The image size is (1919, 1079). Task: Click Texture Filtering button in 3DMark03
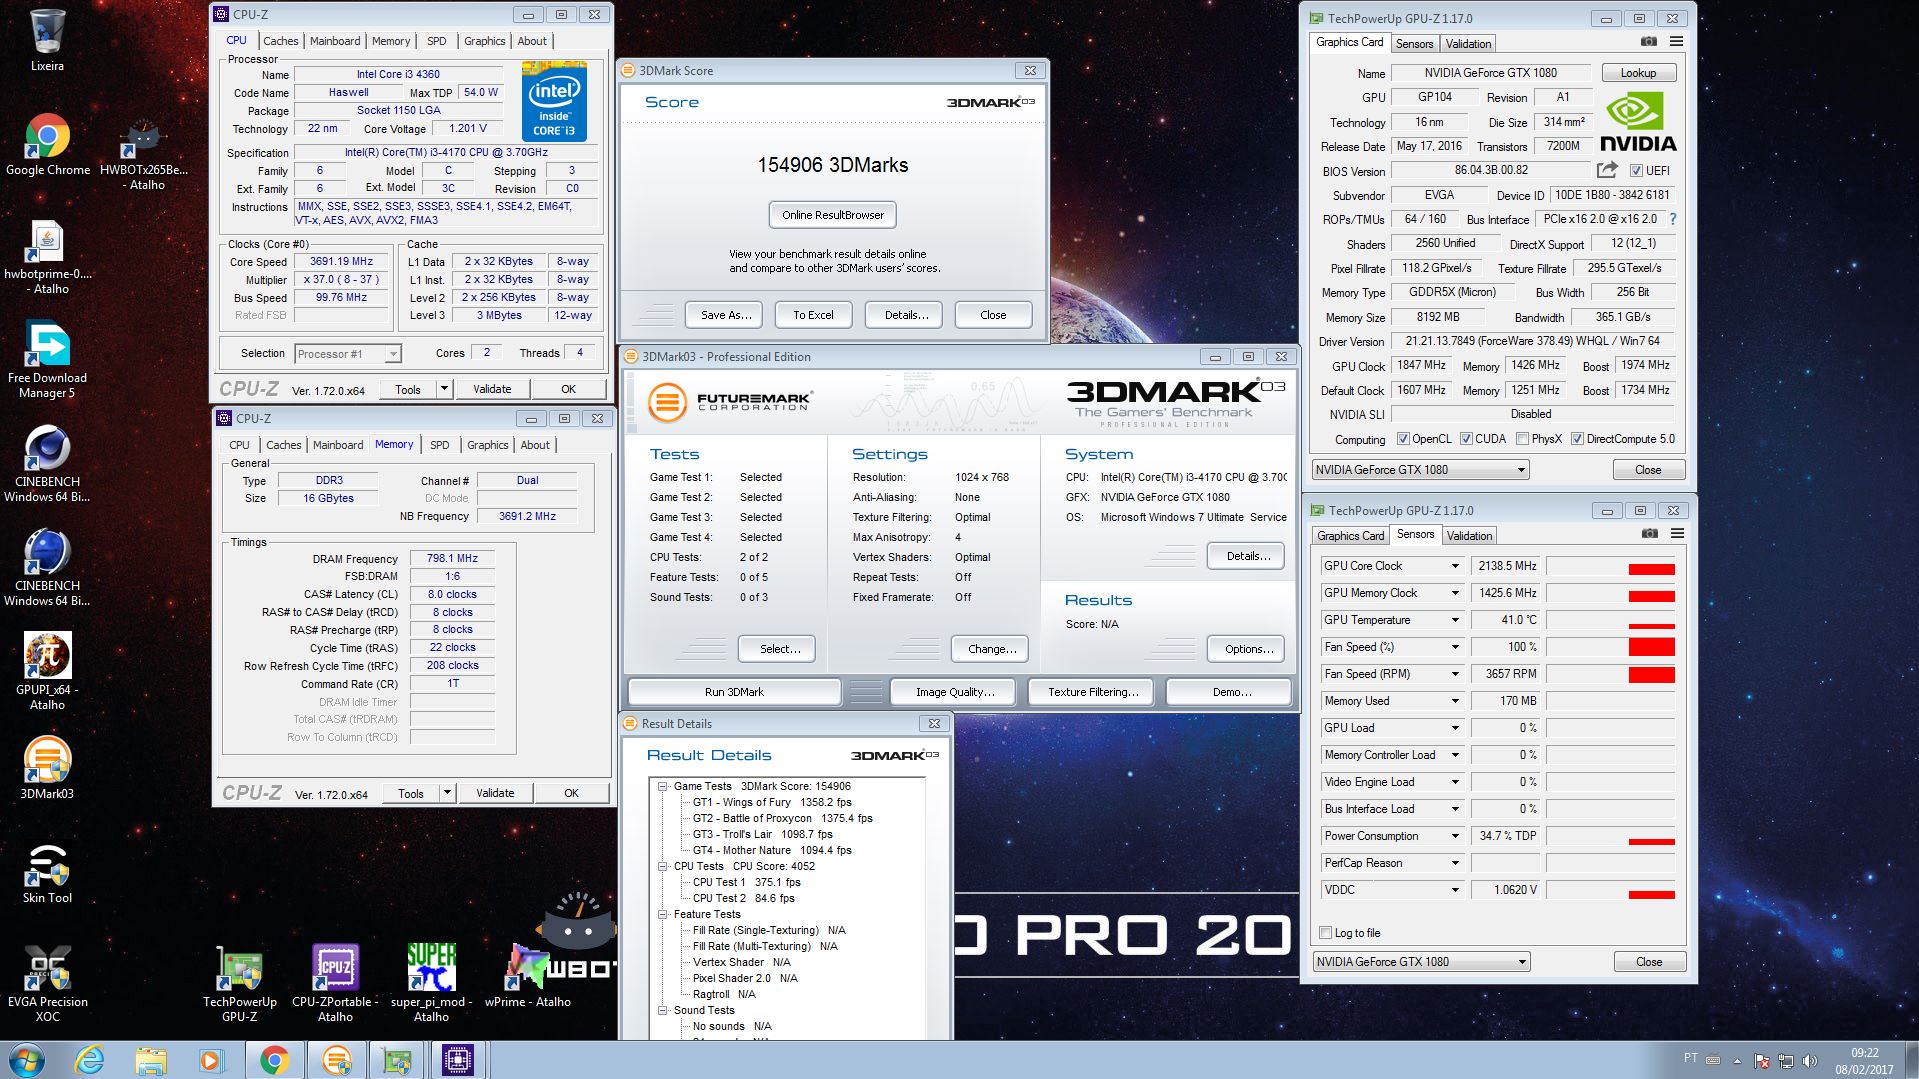pos(1093,692)
